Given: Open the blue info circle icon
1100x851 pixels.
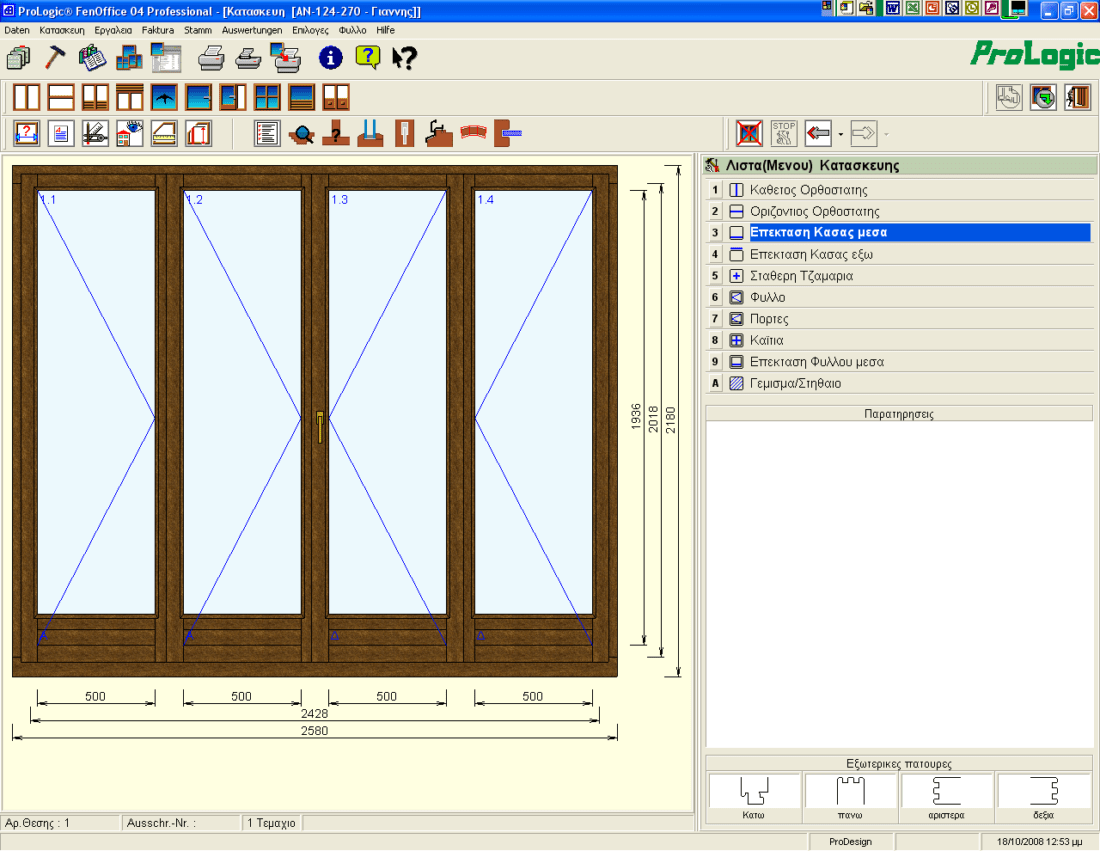Looking at the screenshot, I should tap(330, 58).
